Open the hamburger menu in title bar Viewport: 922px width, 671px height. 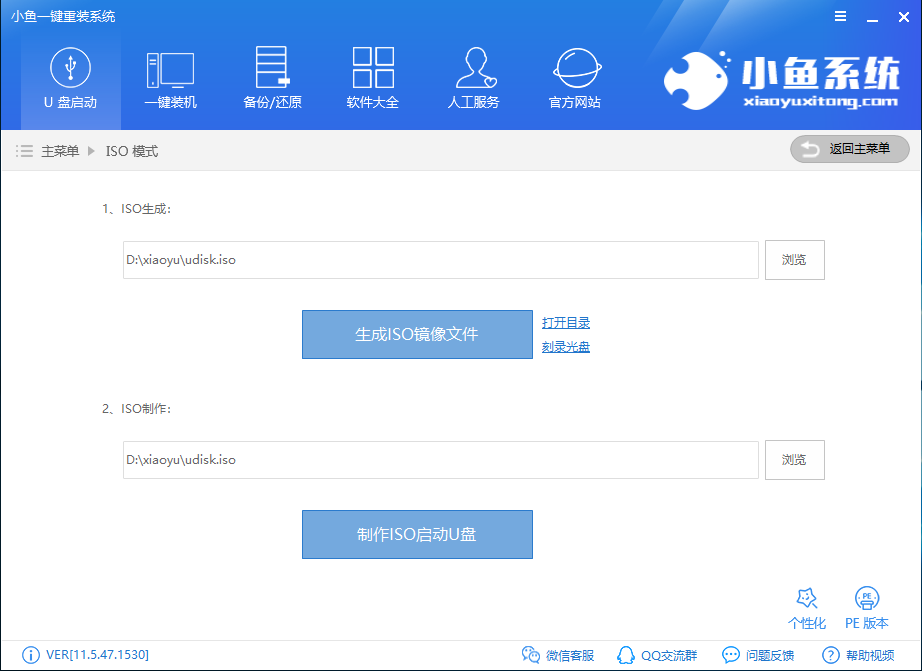[x=840, y=16]
